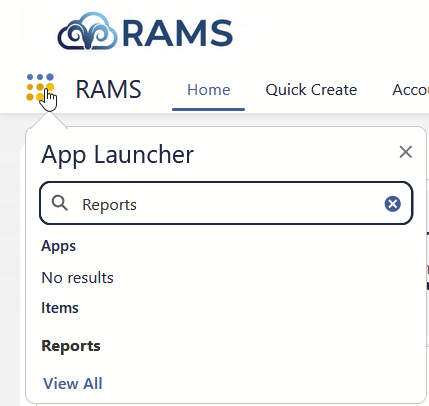Click the RAMS cloud ram logo
Screen dimensions: 429x406
pyautogui.click(x=88, y=32)
